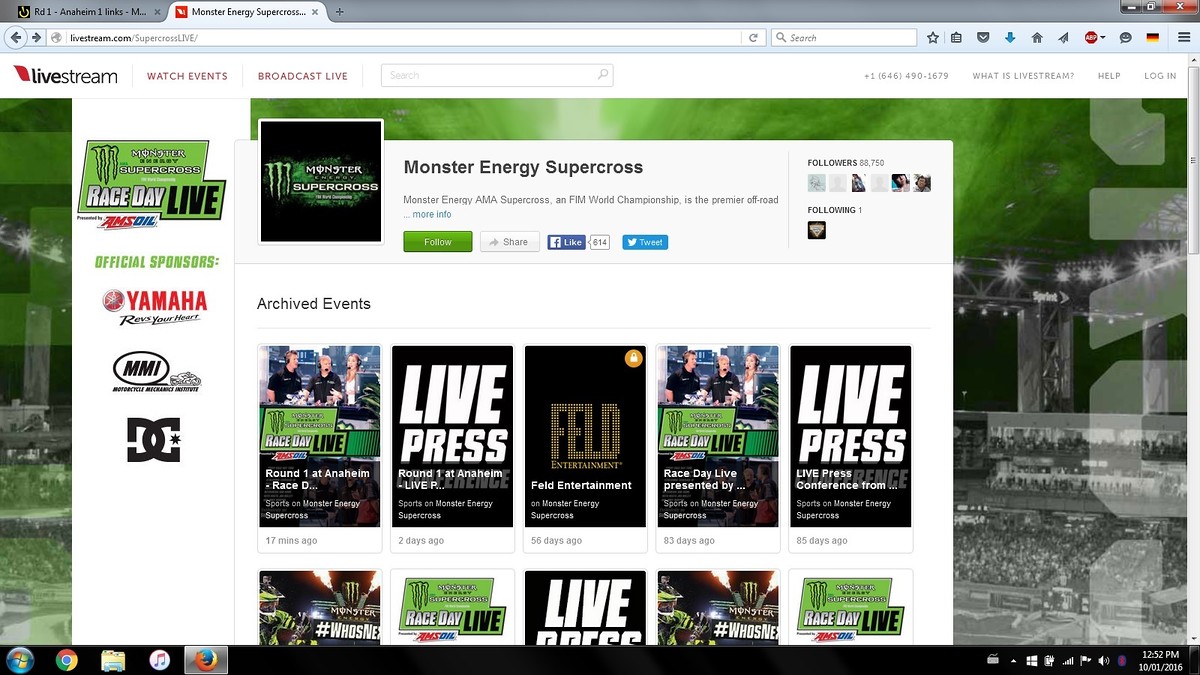Switch to the Rd 1 - Anaheim 1 links tab
Image resolution: width=1200 pixels, height=675 pixels.
pos(88,12)
